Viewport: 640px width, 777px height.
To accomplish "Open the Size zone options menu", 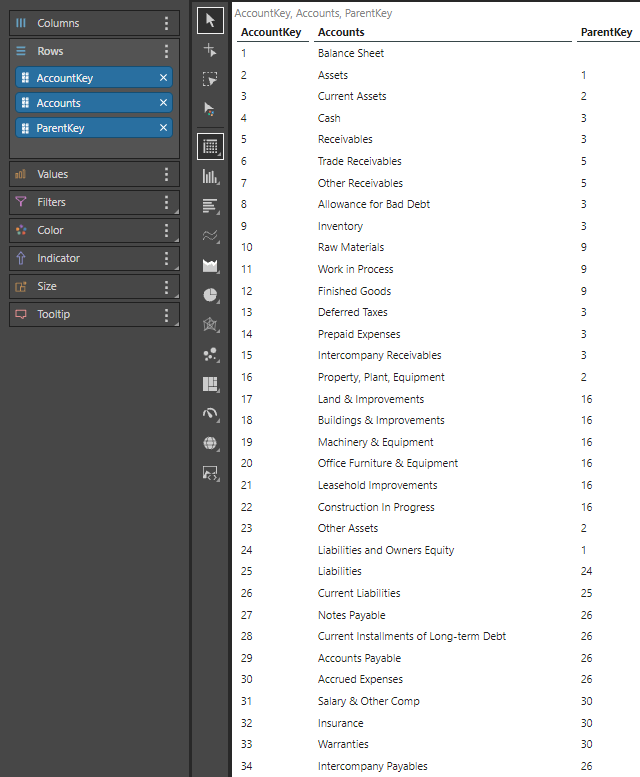I will coord(166,286).
